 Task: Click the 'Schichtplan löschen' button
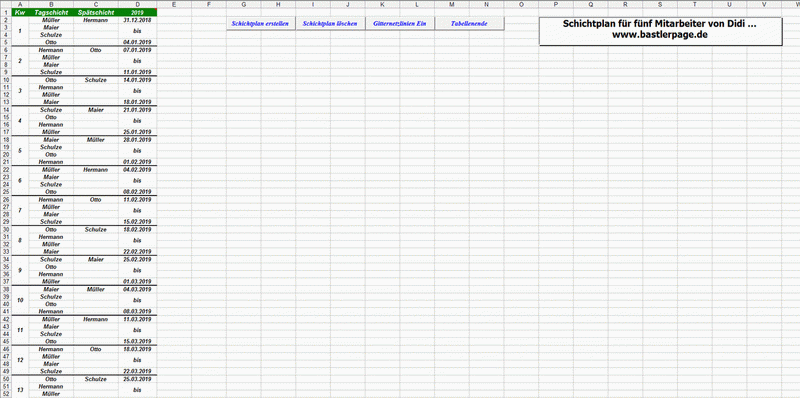pos(330,23)
